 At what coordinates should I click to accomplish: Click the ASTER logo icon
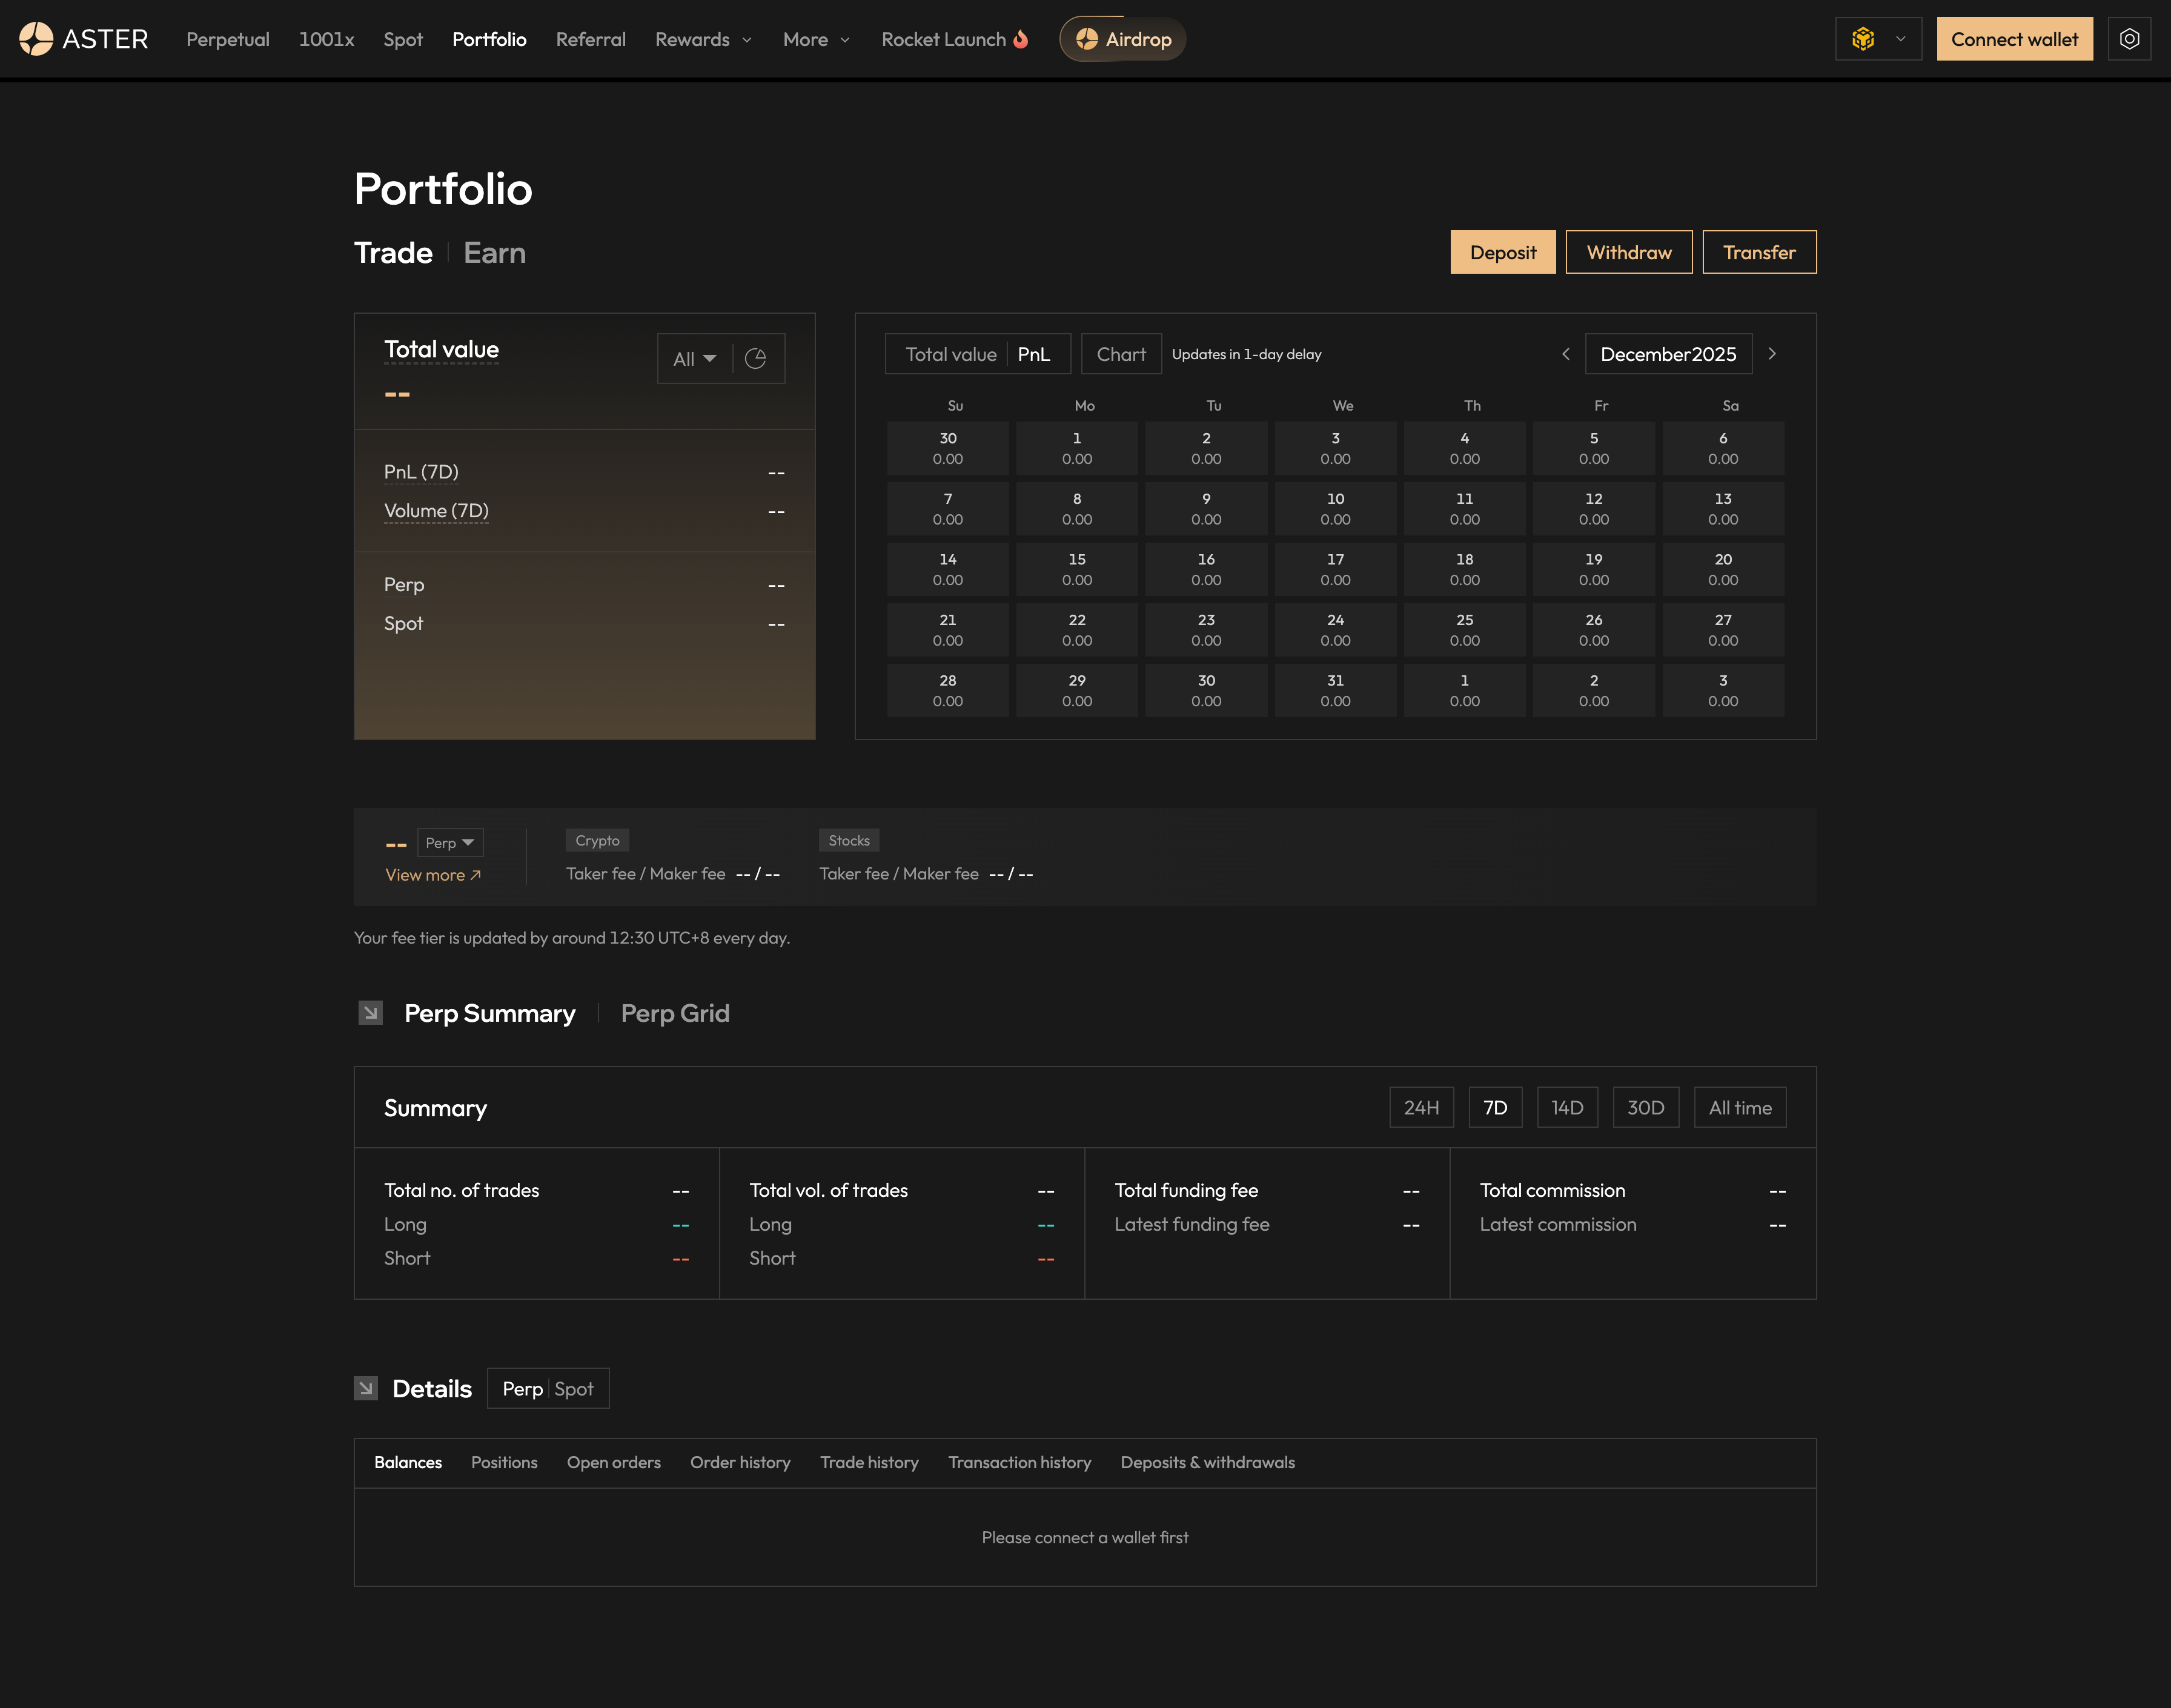[36, 39]
